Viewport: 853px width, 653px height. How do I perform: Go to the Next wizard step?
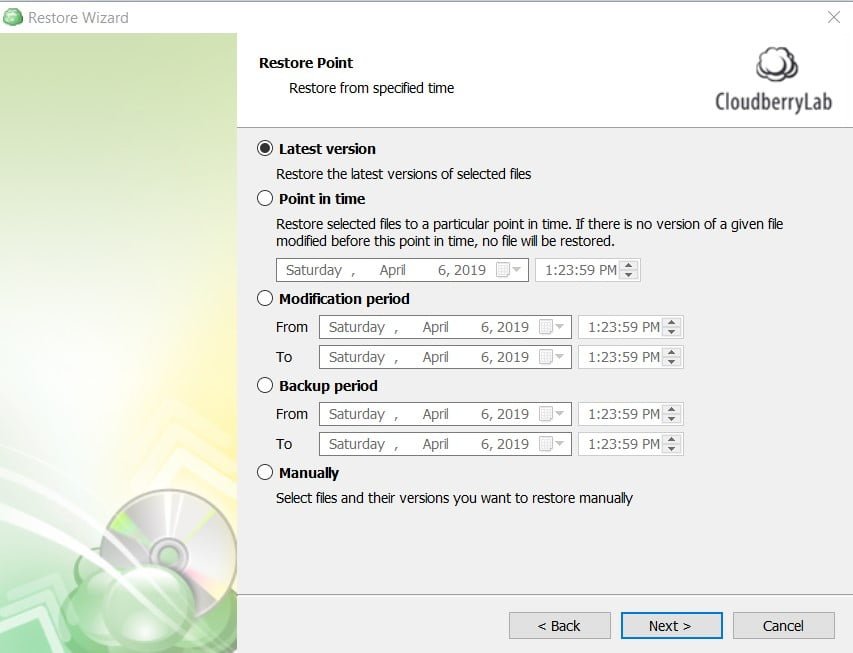tap(672, 626)
